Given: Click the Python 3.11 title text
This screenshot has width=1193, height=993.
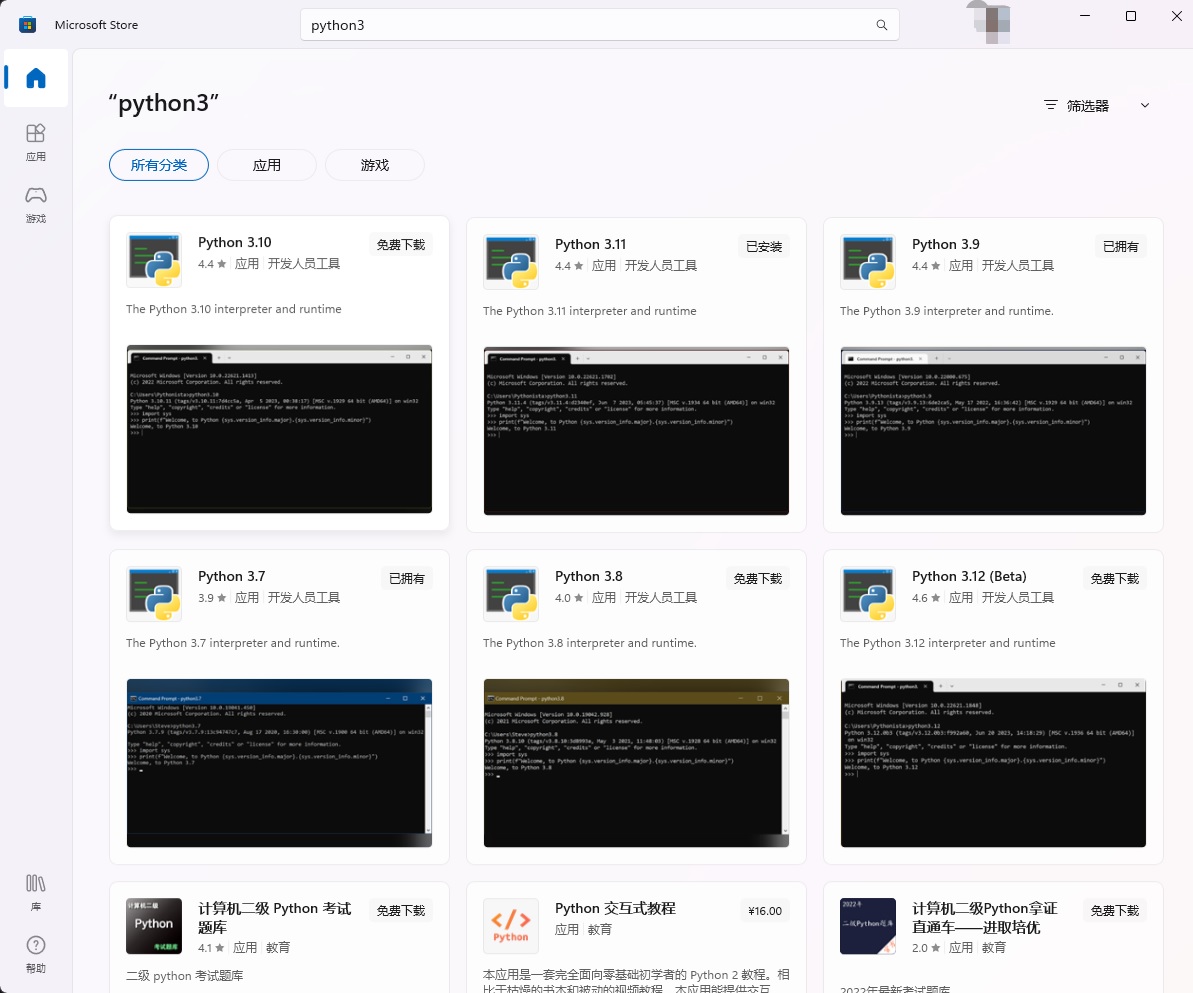Looking at the screenshot, I should click(x=590, y=244).
